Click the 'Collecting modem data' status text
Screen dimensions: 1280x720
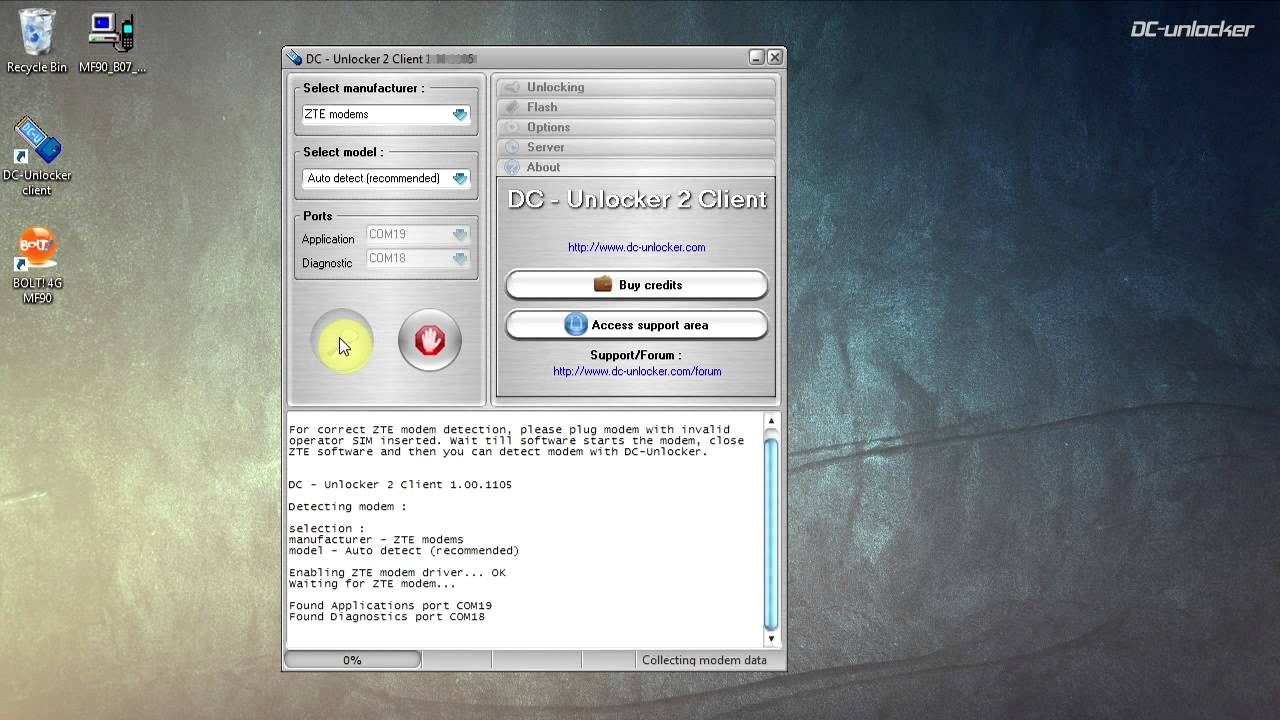(x=704, y=660)
